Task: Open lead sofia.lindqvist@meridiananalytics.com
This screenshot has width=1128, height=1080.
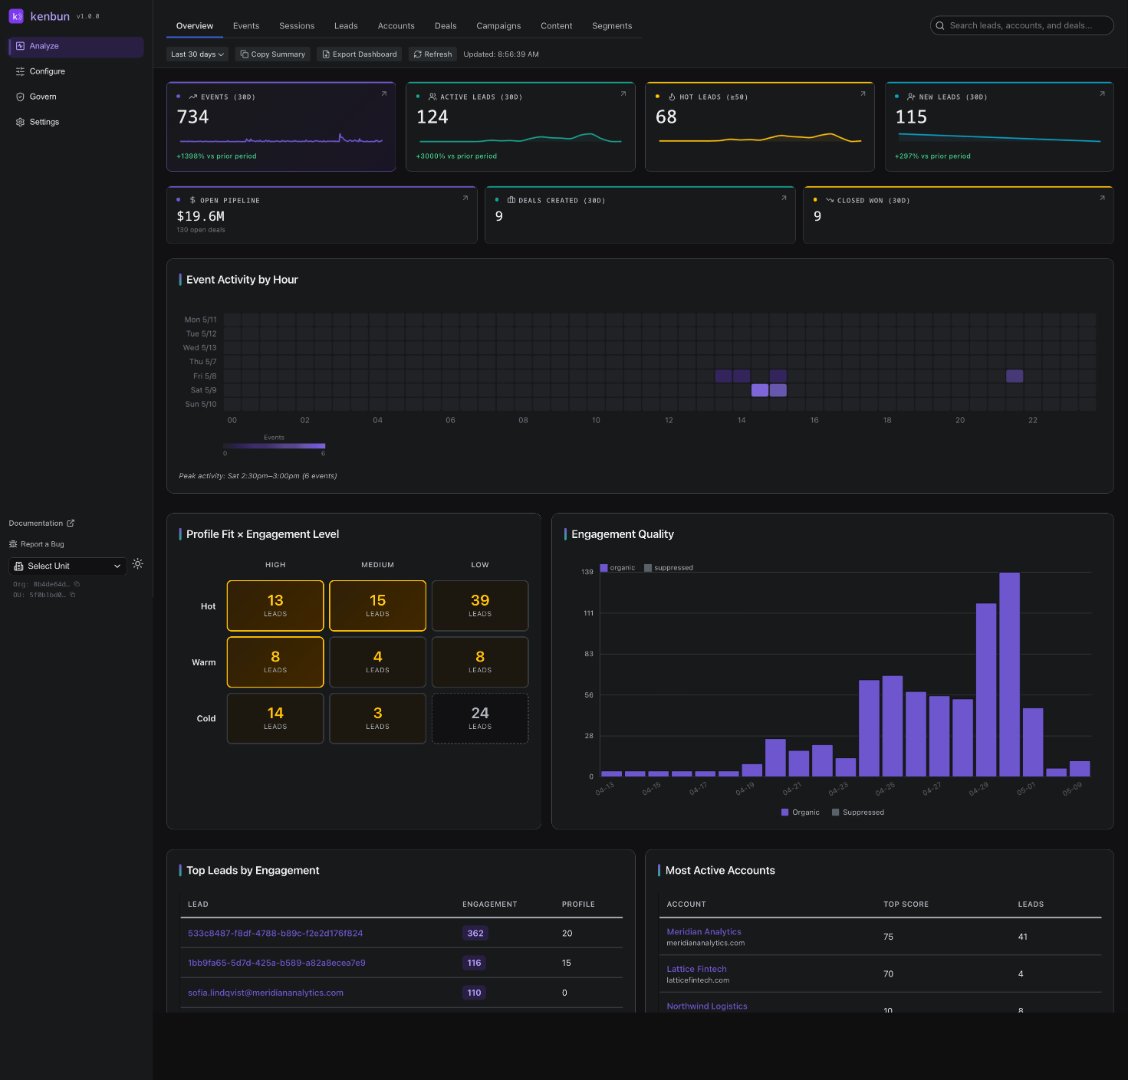Action: point(265,993)
